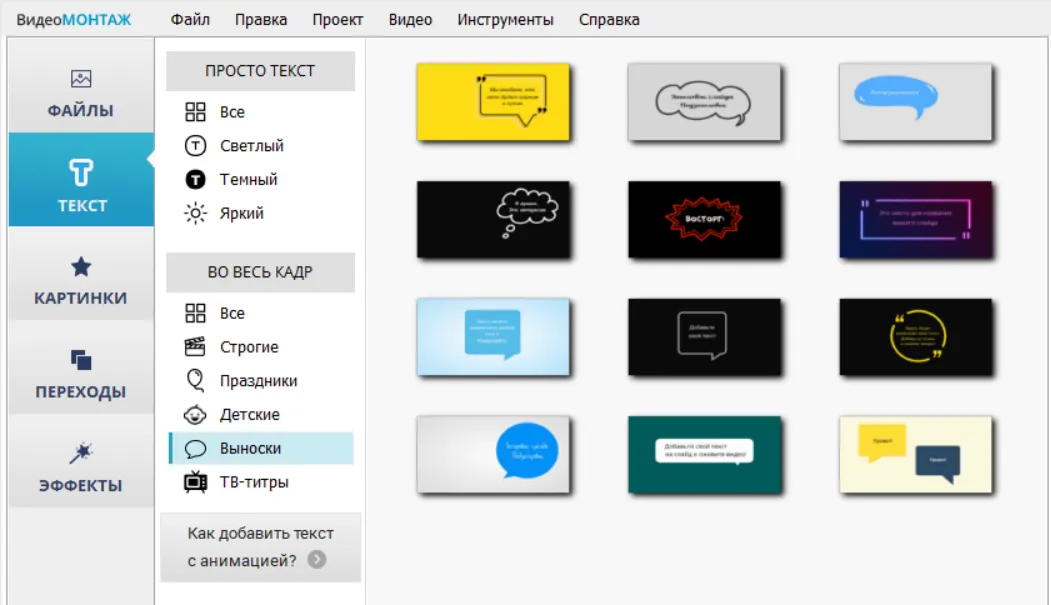Click the grid icon for Все under Просто текст

click(195, 112)
